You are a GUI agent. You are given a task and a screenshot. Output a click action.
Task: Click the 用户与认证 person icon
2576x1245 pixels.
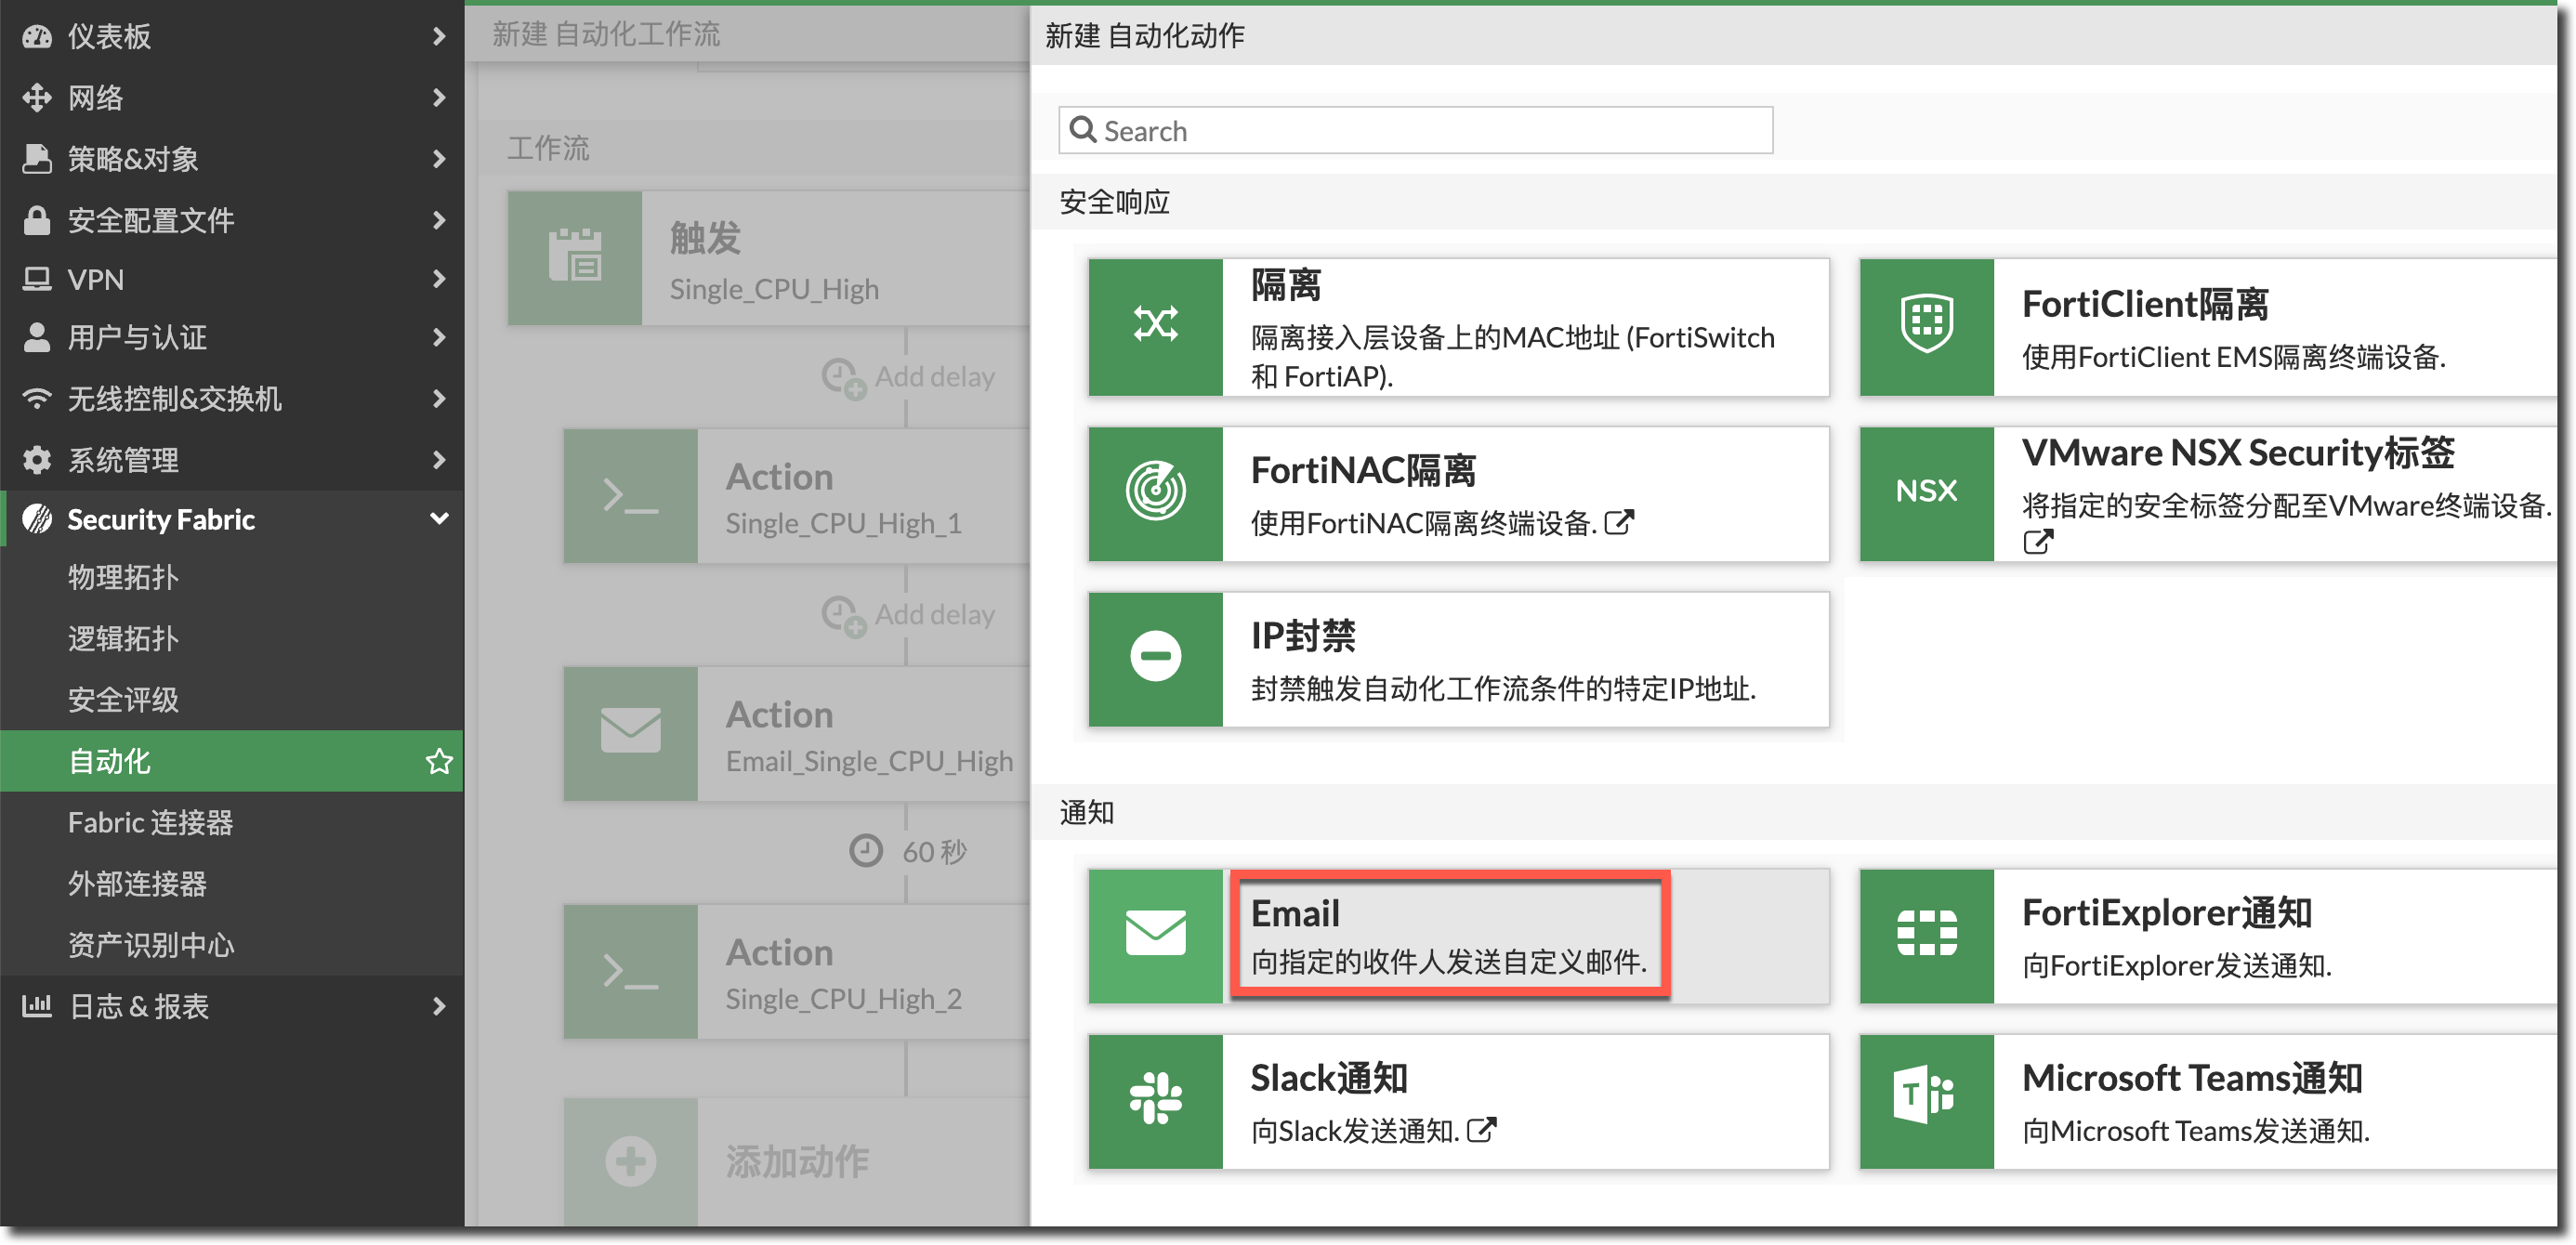click(x=37, y=338)
